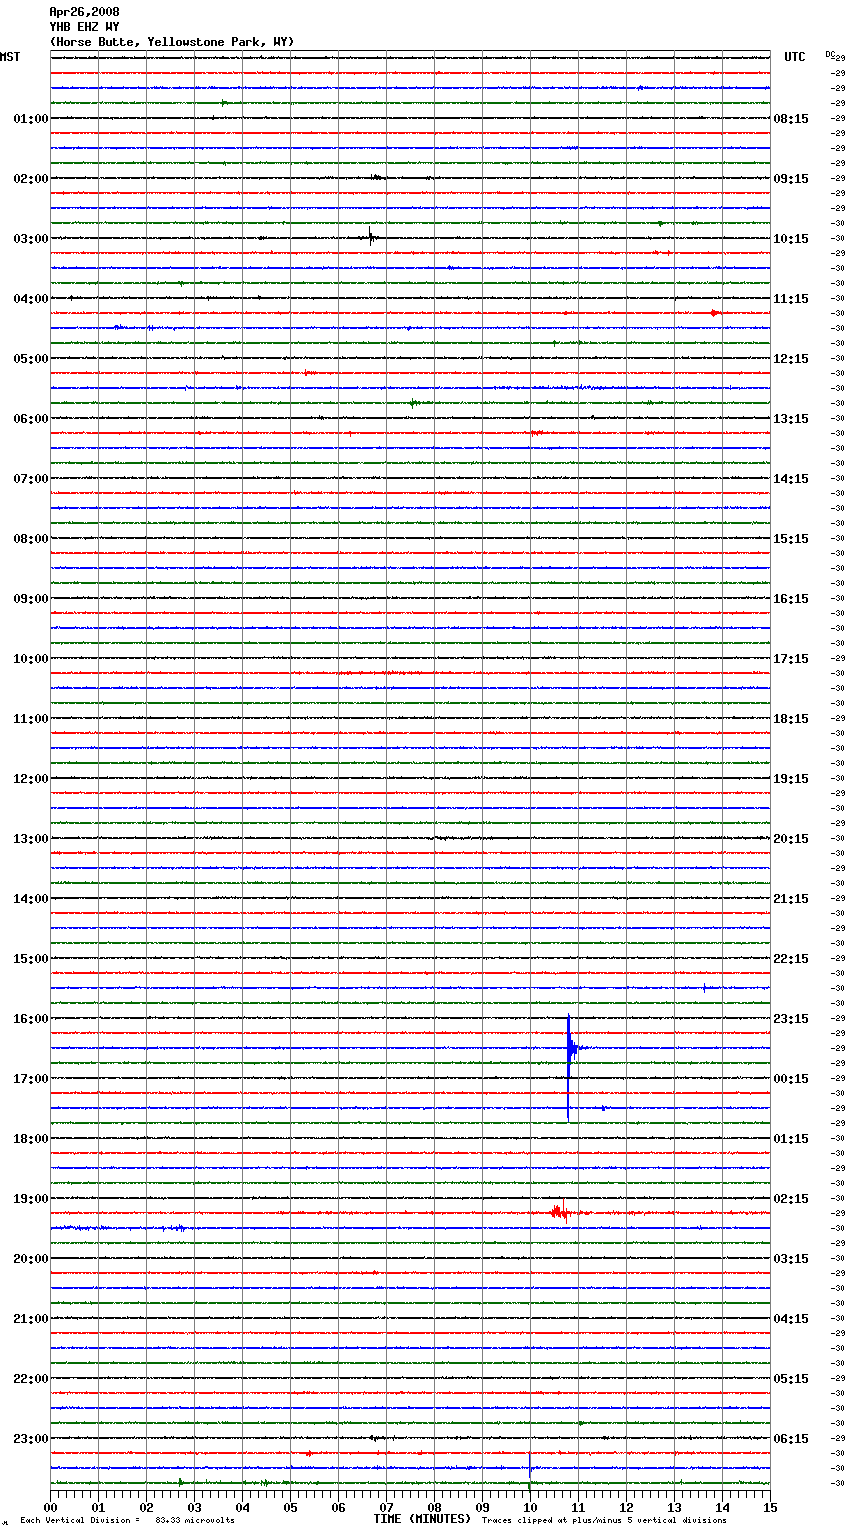Click the "15" minute axis tick label
This screenshot has height=1534, width=850.
(x=770, y=1507)
